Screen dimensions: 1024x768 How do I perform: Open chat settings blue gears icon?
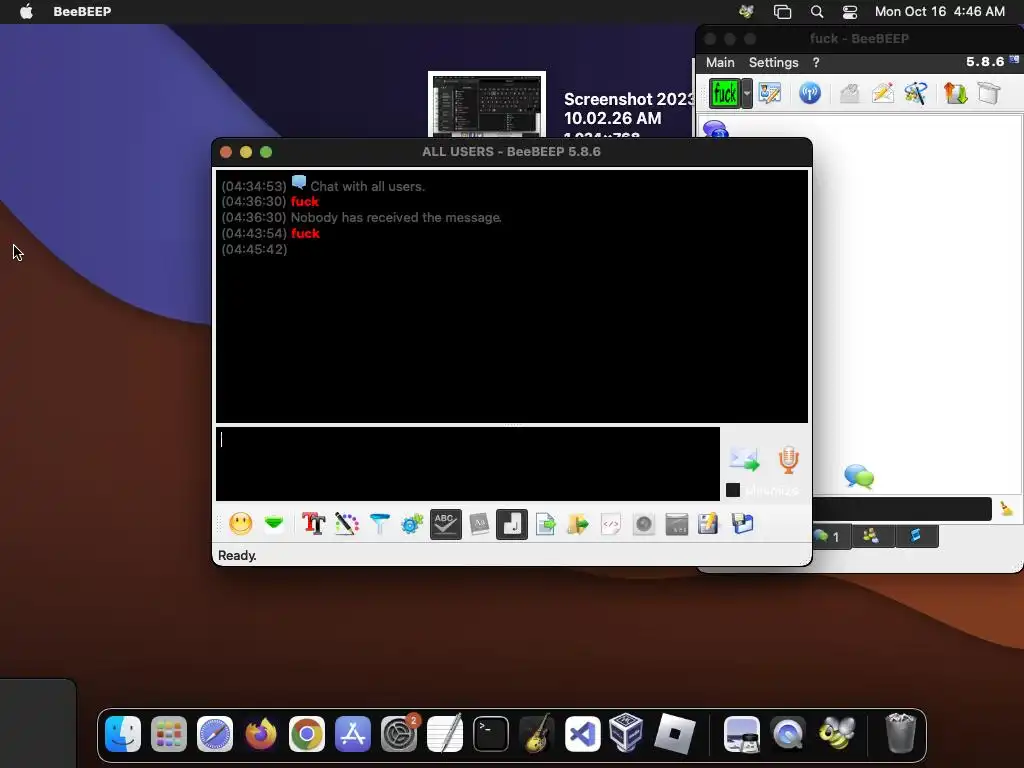[x=412, y=524]
